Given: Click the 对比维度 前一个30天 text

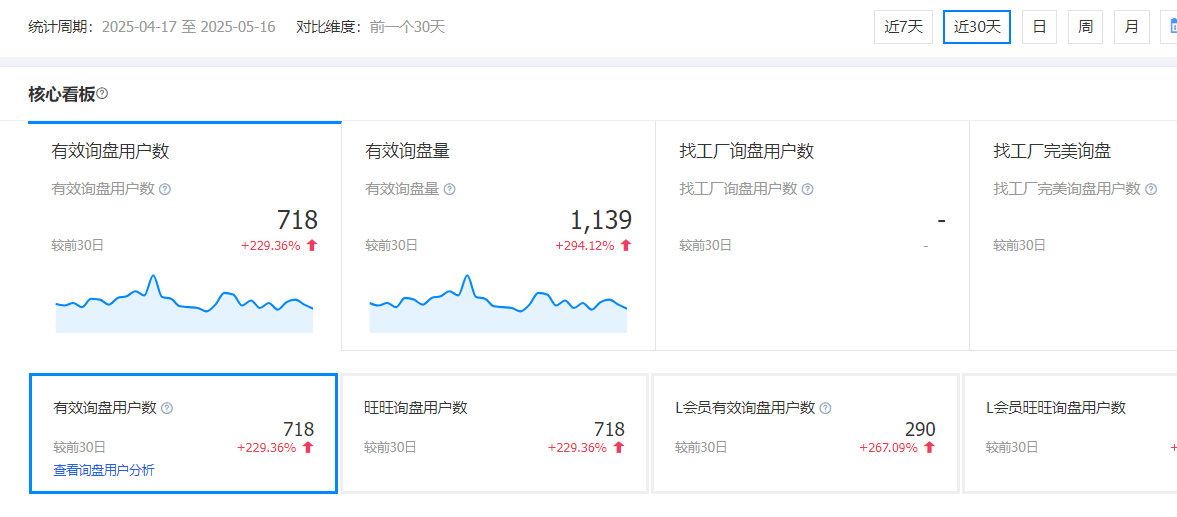Looking at the screenshot, I should pos(371,27).
